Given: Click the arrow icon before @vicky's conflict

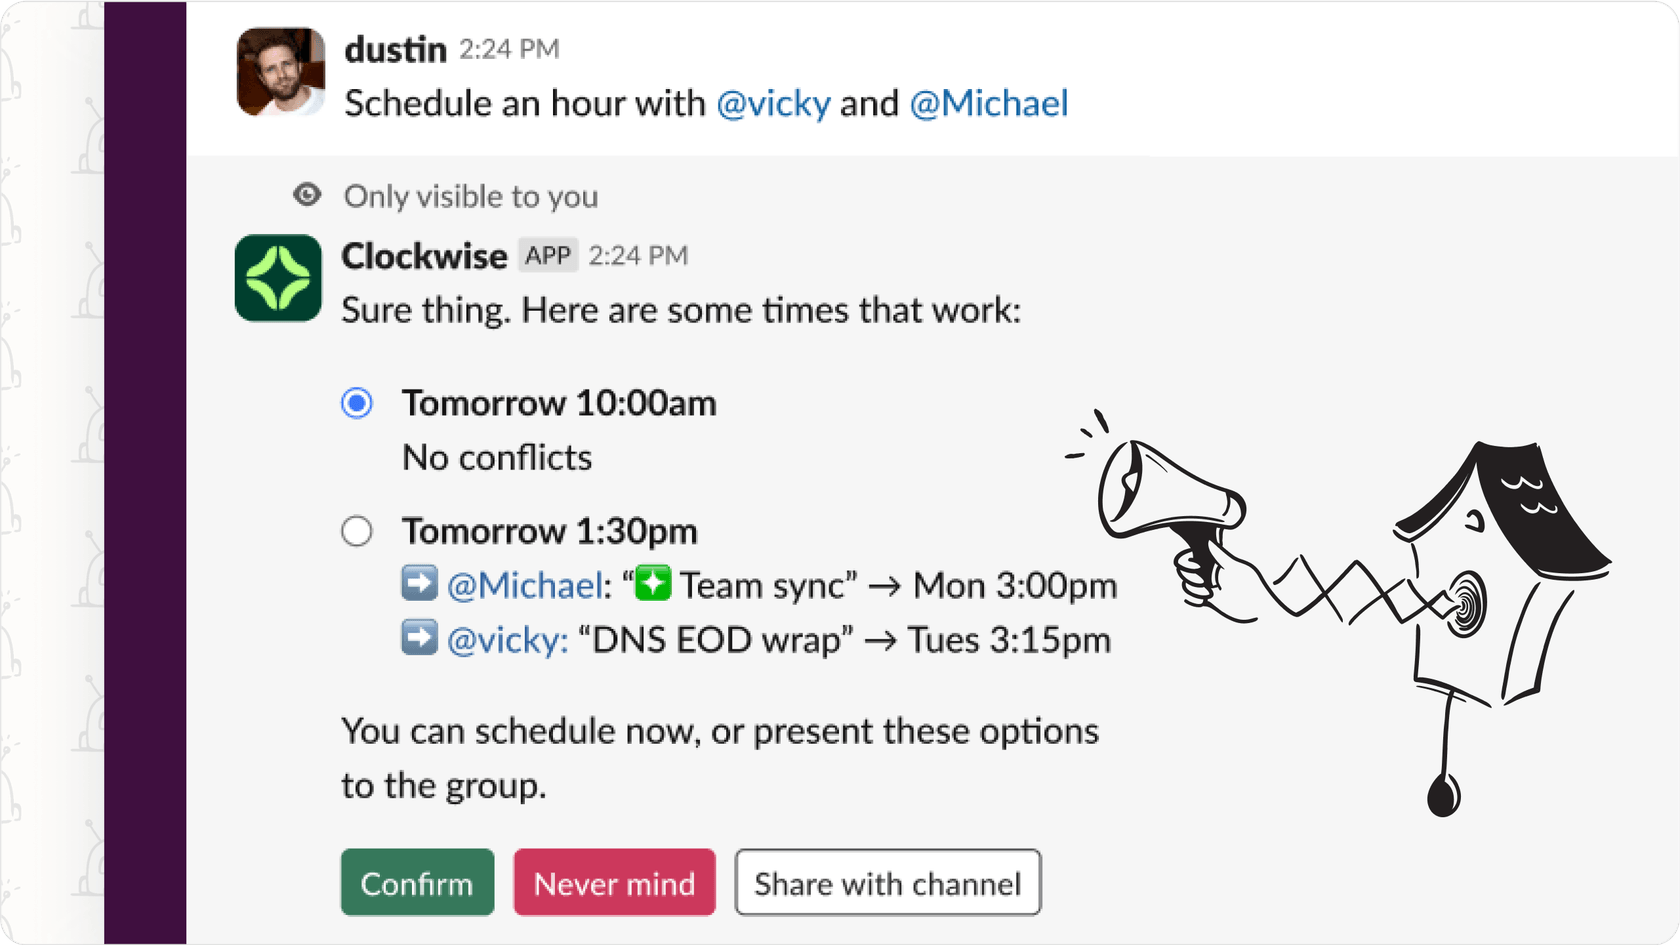Looking at the screenshot, I should pos(421,638).
